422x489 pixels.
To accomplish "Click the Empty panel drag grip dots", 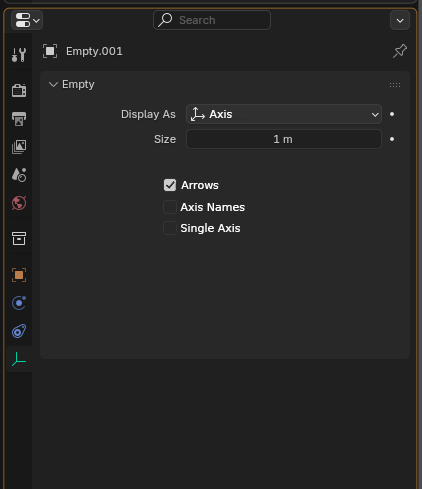I will [x=395, y=85].
